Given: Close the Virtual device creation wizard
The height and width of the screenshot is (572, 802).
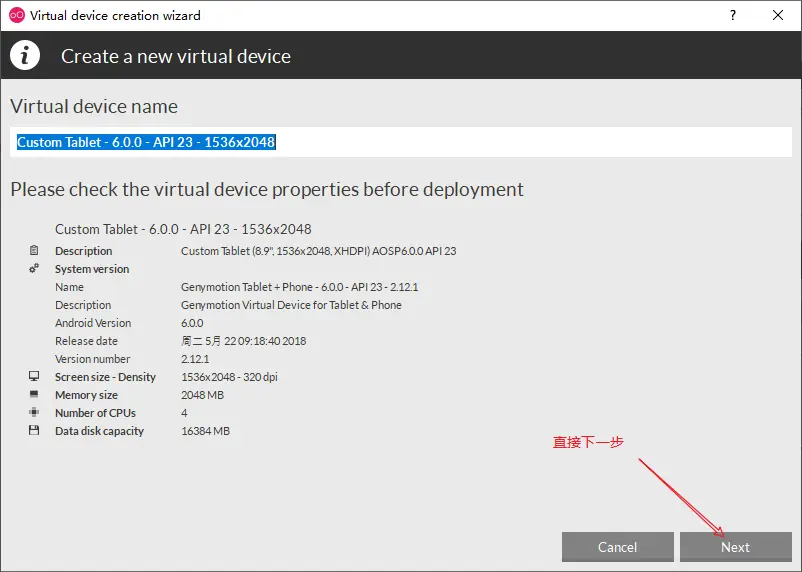Looking at the screenshot, I should pos(778,15).
